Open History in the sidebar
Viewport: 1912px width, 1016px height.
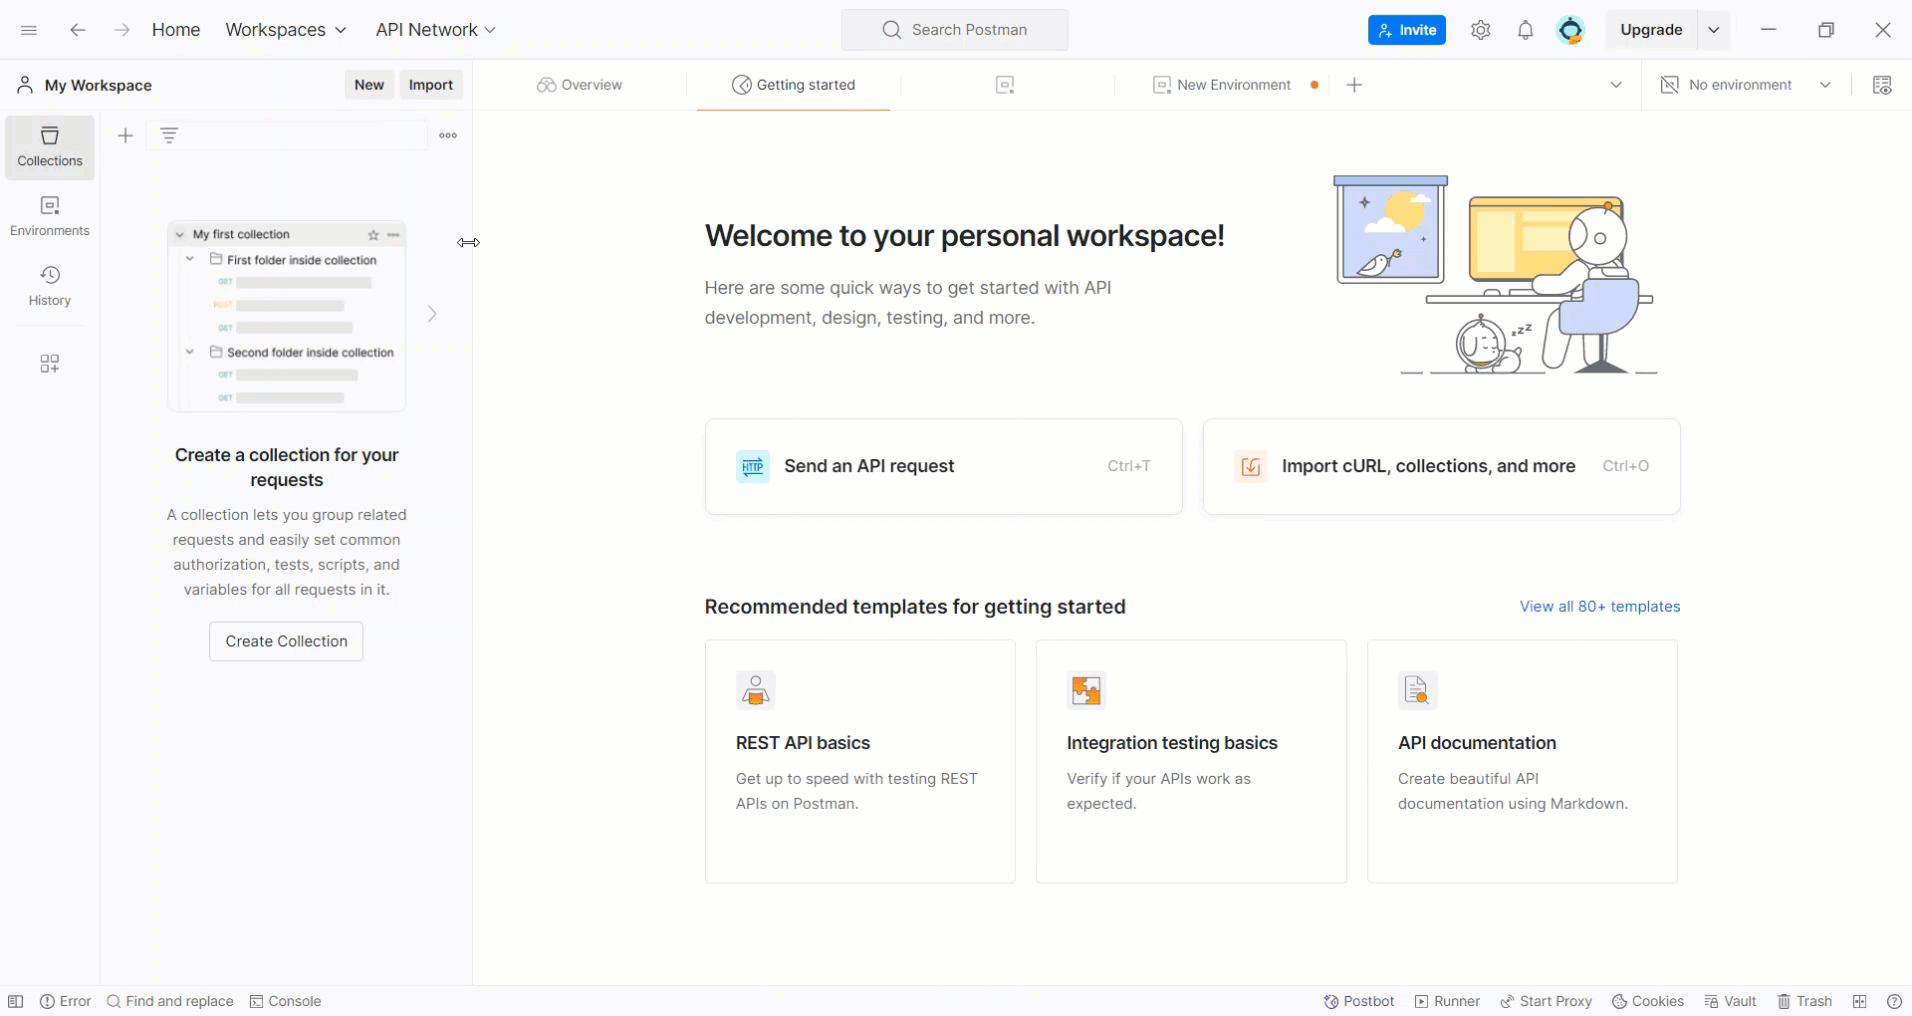pyautogui.click(x=50, y=286)
